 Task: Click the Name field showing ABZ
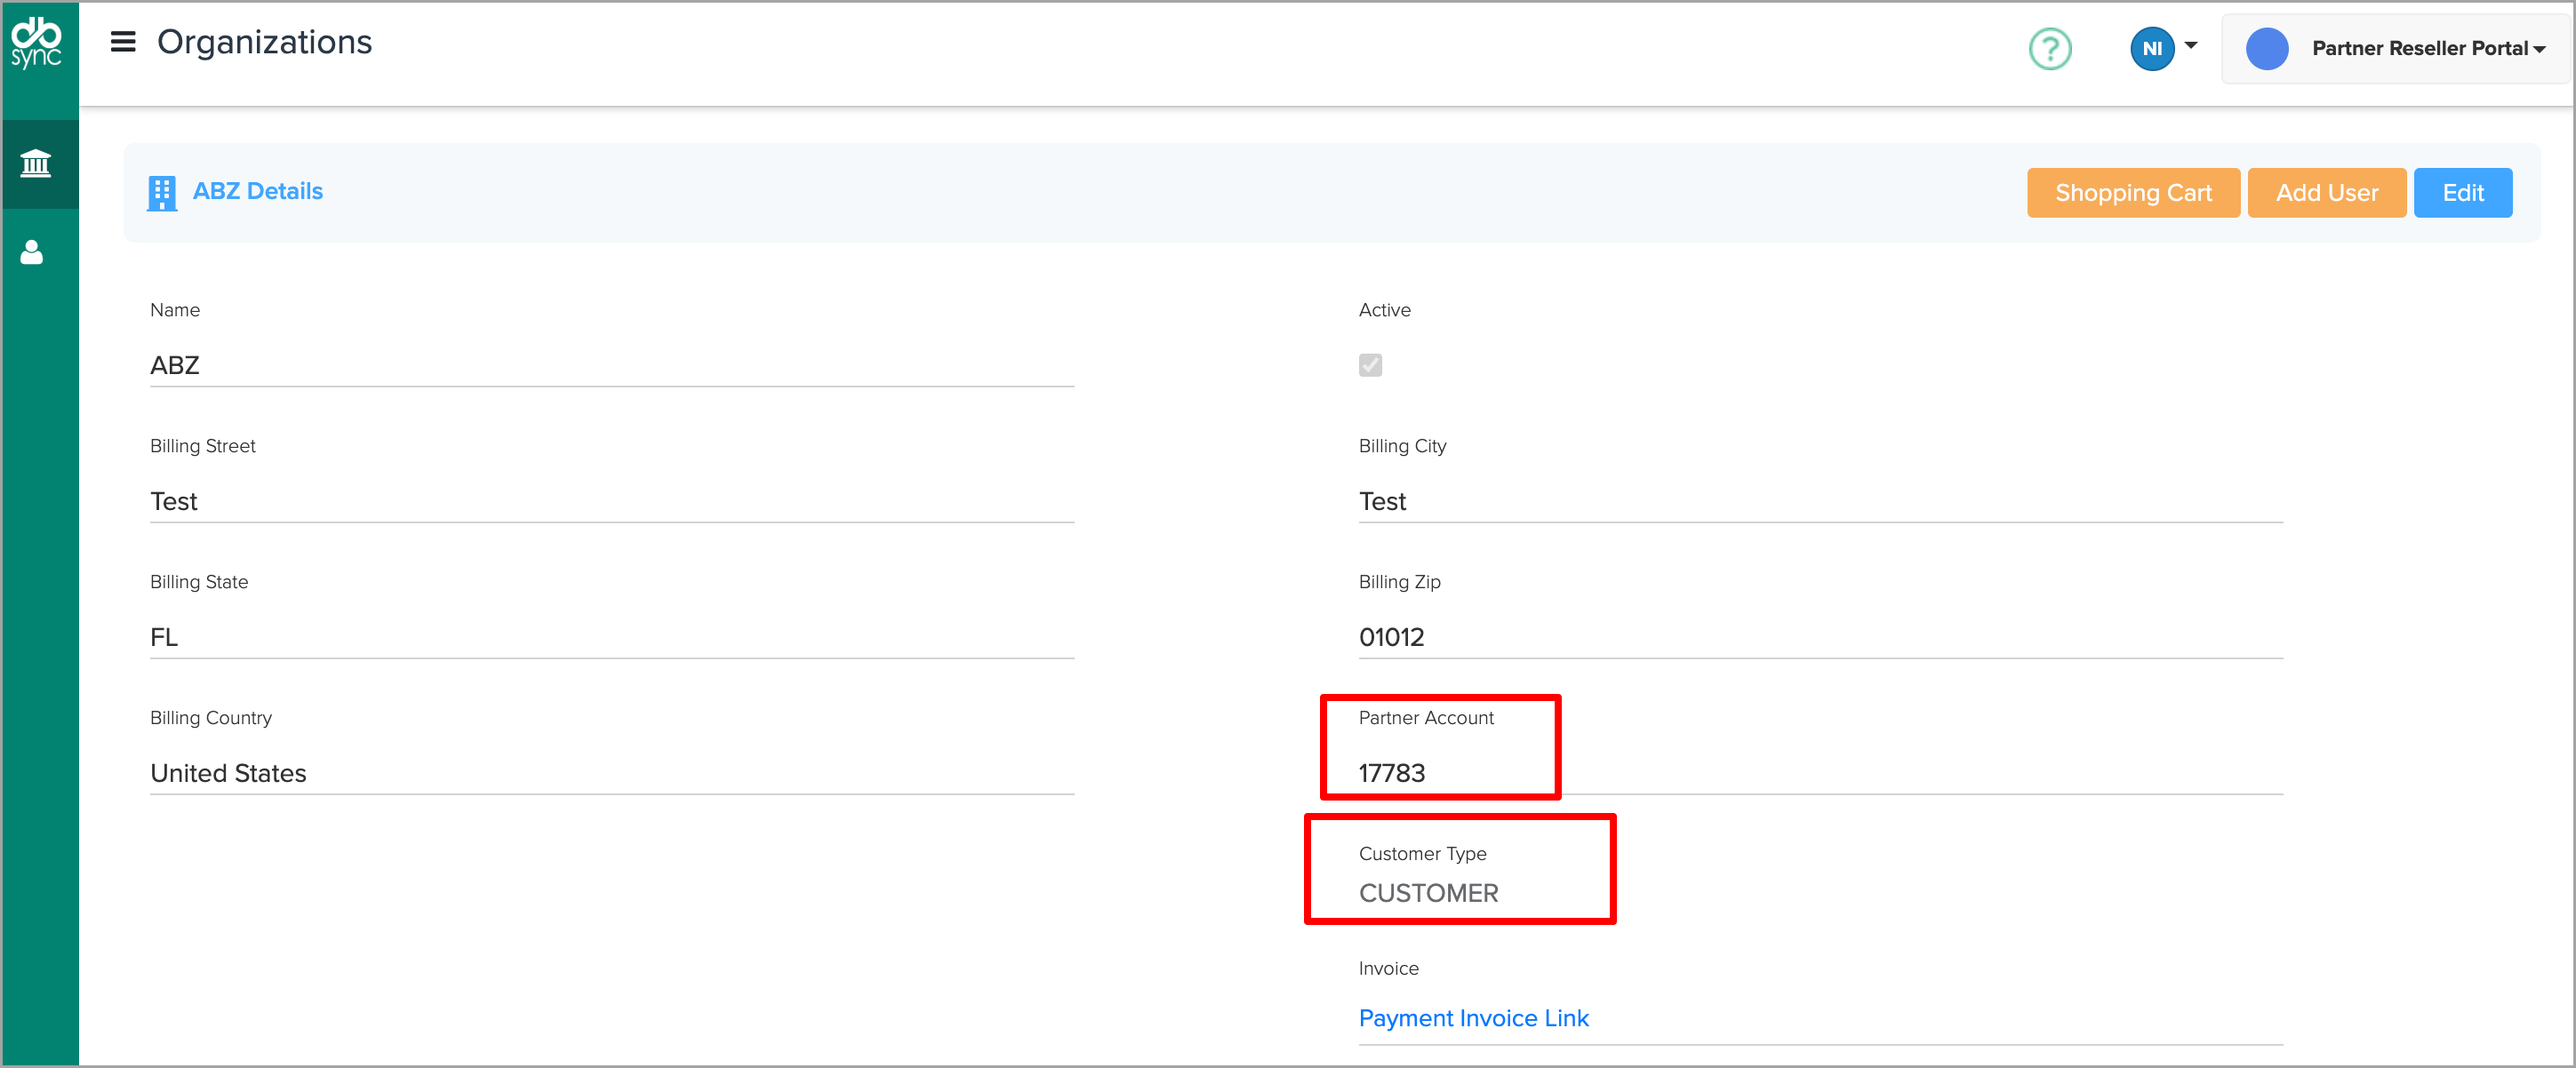pyautogui.click(x=610, y=365)
